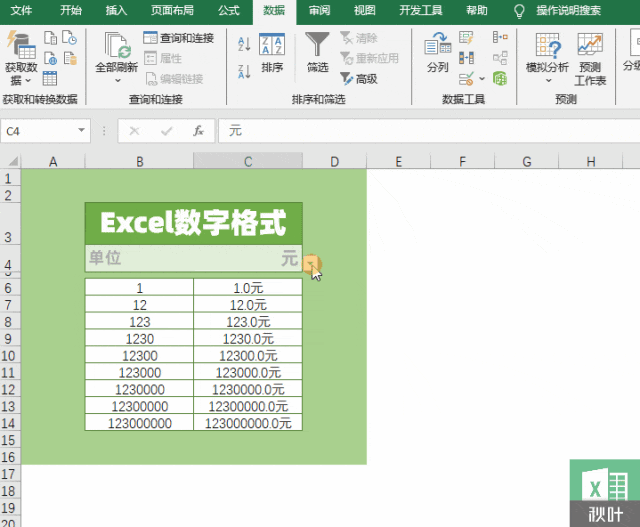Click 清除 (Clear) filter
Image resolution: width=640 pixels, height=527 pixels.
359,38
